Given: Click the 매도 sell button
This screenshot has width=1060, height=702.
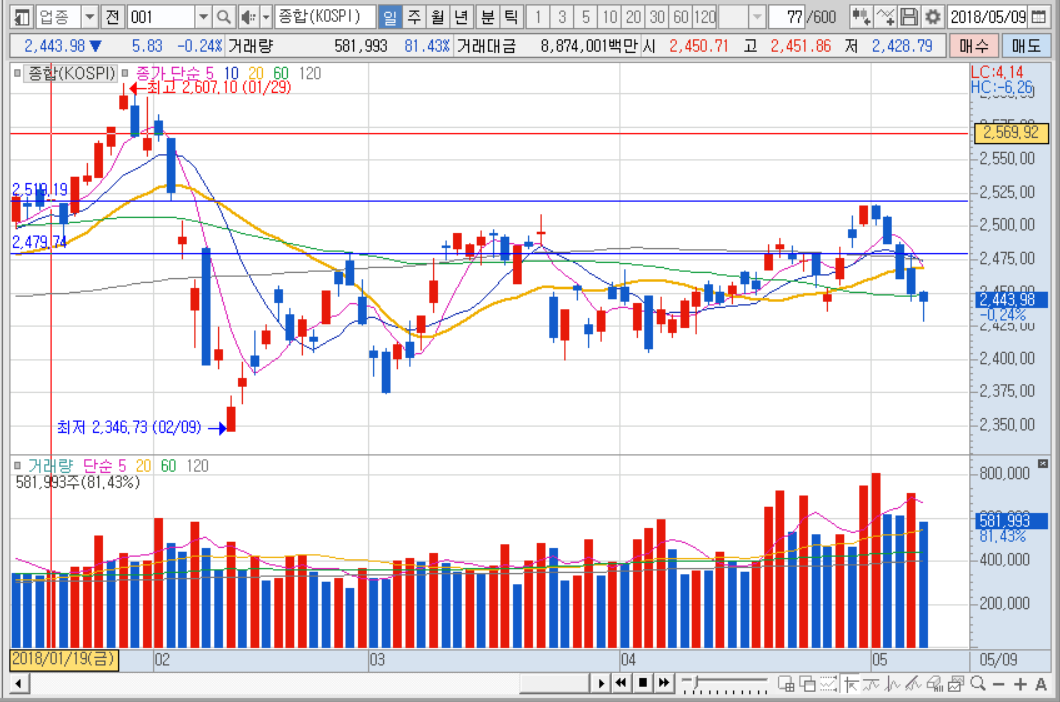Looking at the screenshot, I should click(x=1026, y=46).
